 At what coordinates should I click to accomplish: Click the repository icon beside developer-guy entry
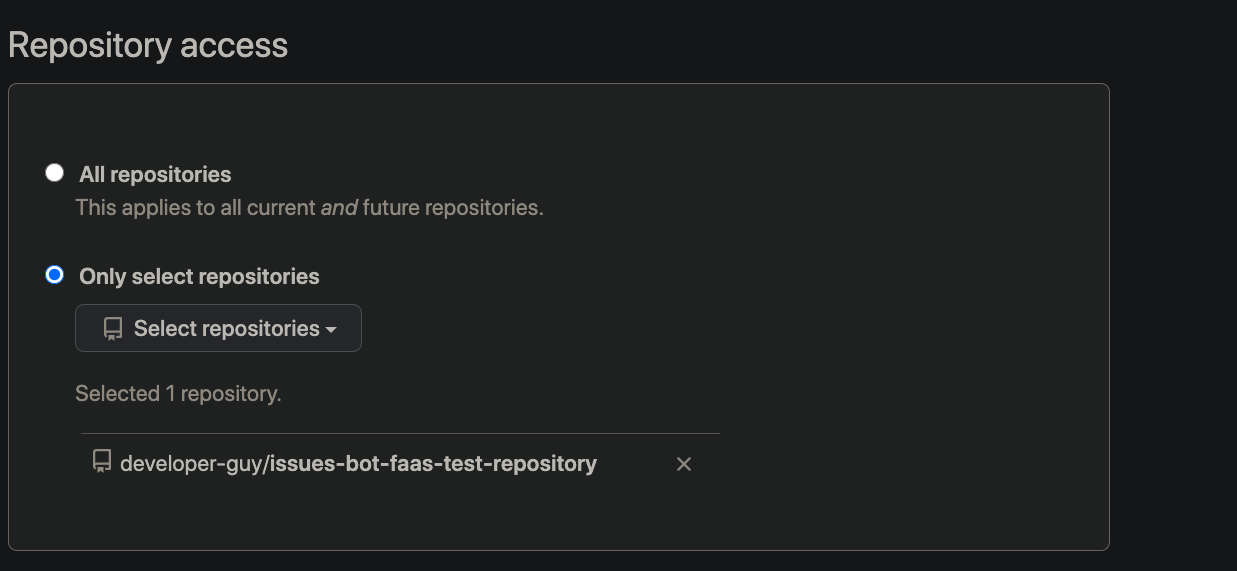tap(101, 461)
